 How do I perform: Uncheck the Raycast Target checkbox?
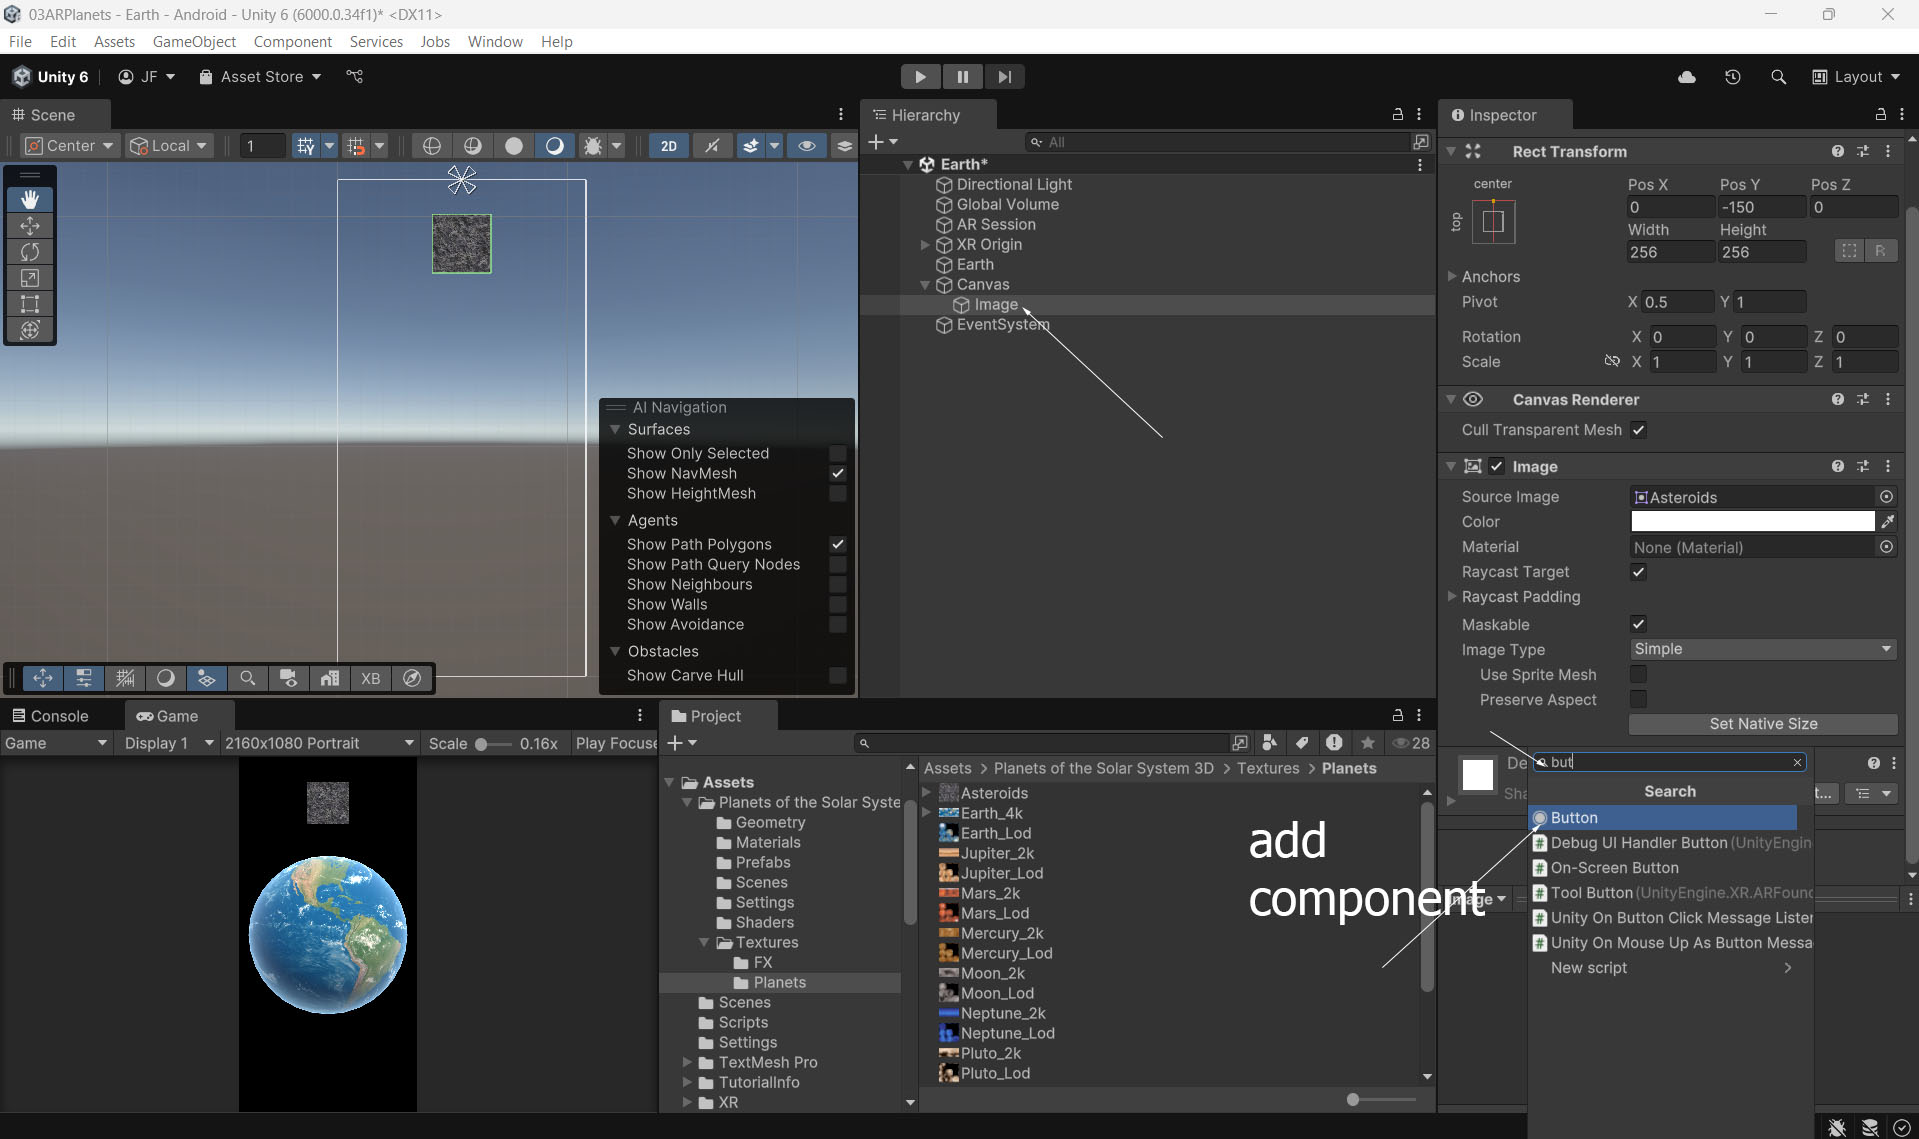click(x=1638, y=572)
